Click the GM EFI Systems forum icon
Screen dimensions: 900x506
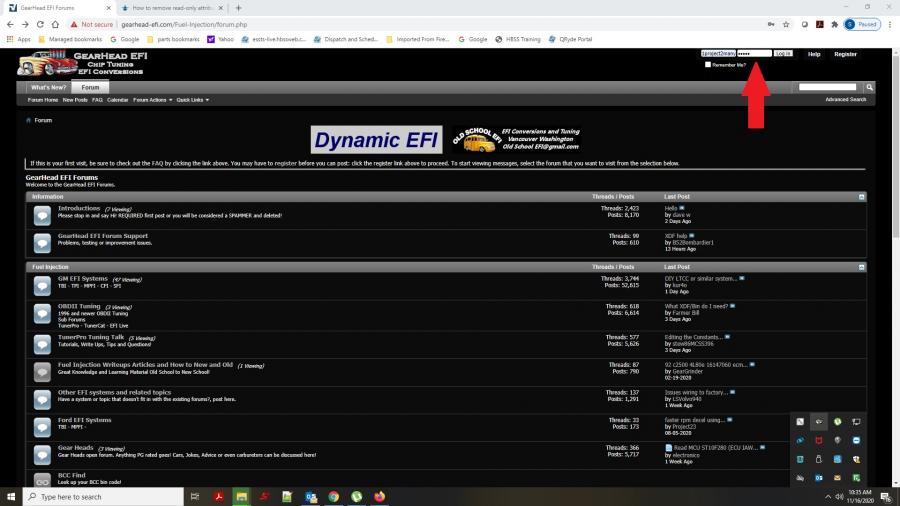[x=42, y=285]
